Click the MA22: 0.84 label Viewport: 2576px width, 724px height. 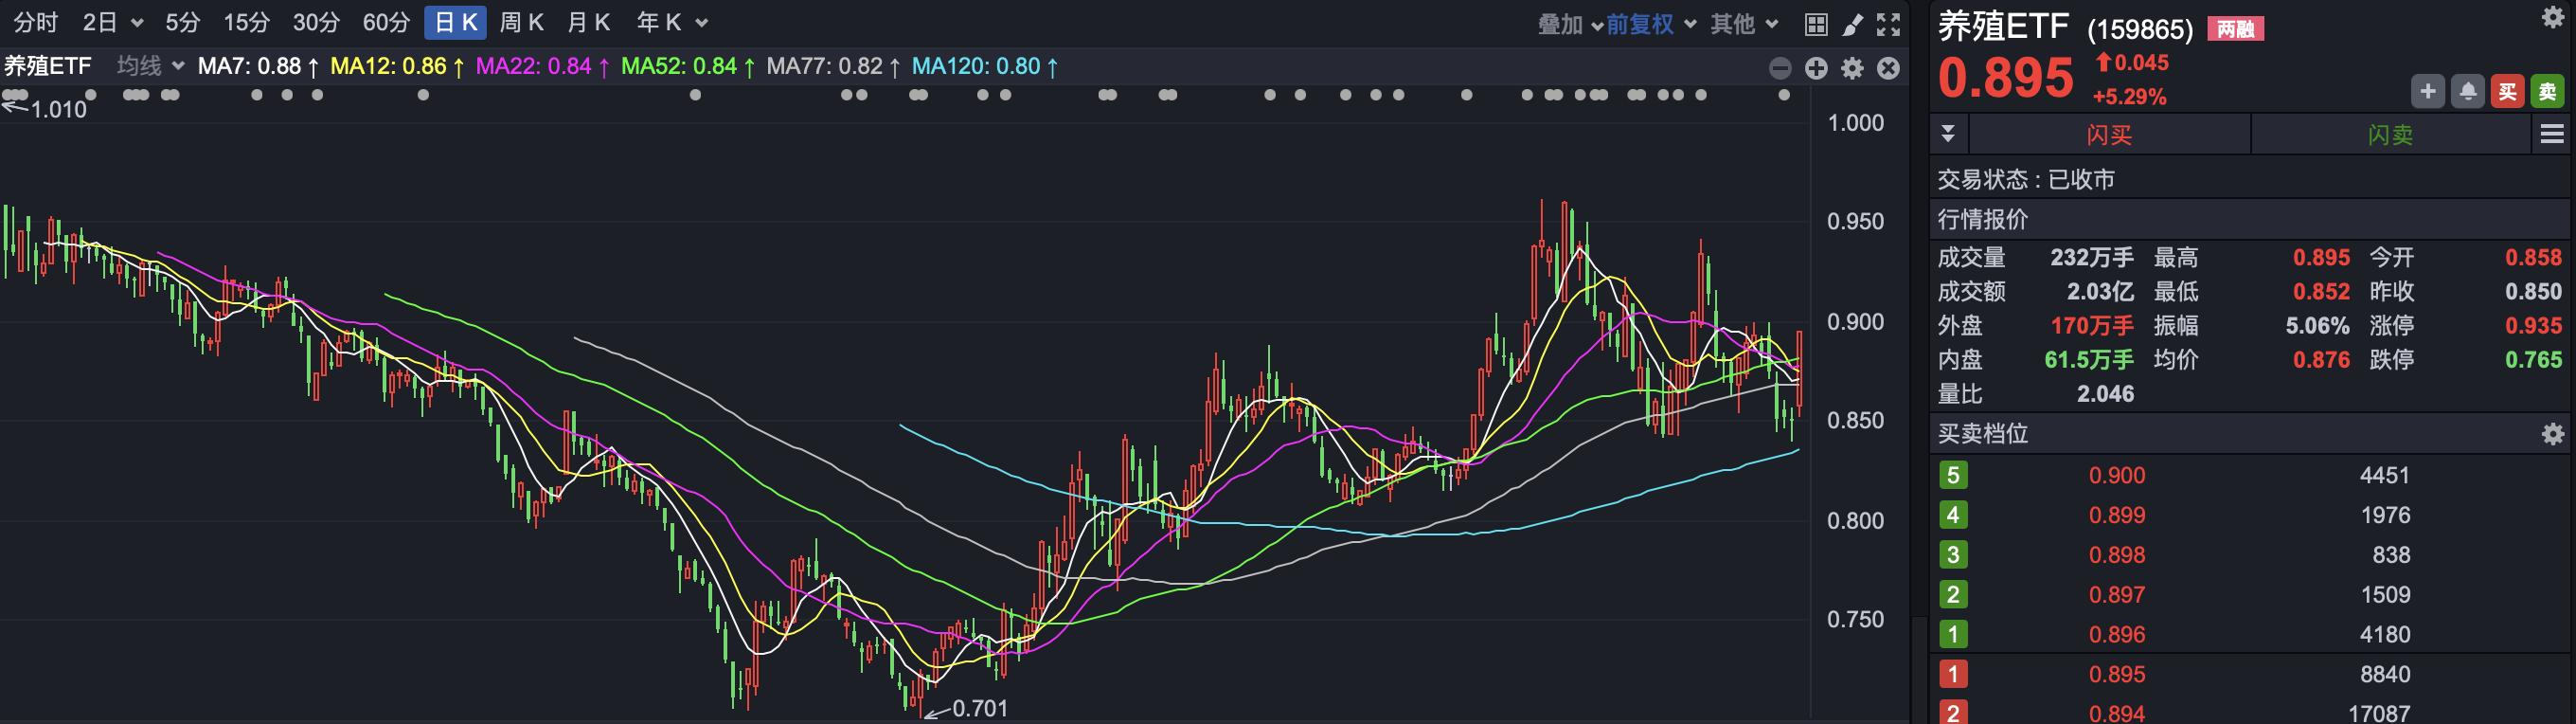[x=543, y=67]
